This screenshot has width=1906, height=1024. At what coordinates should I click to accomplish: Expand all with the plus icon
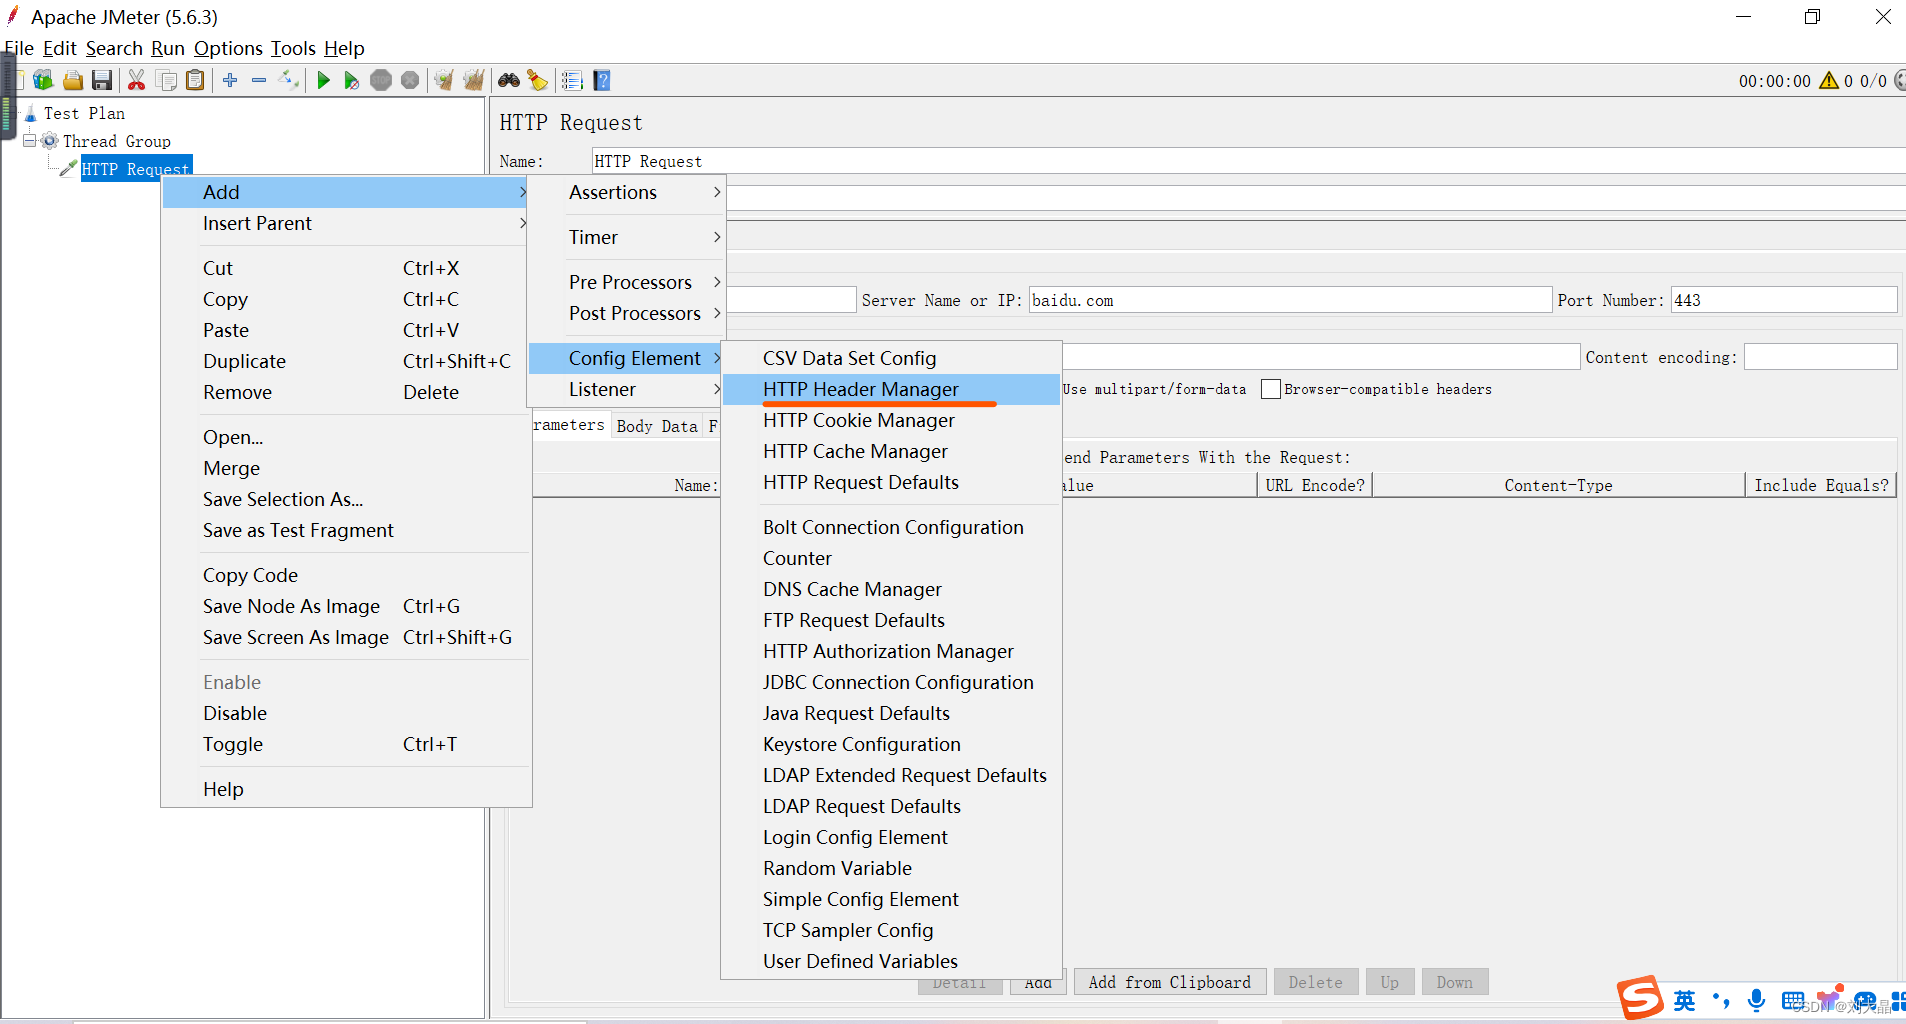[230, 80]
